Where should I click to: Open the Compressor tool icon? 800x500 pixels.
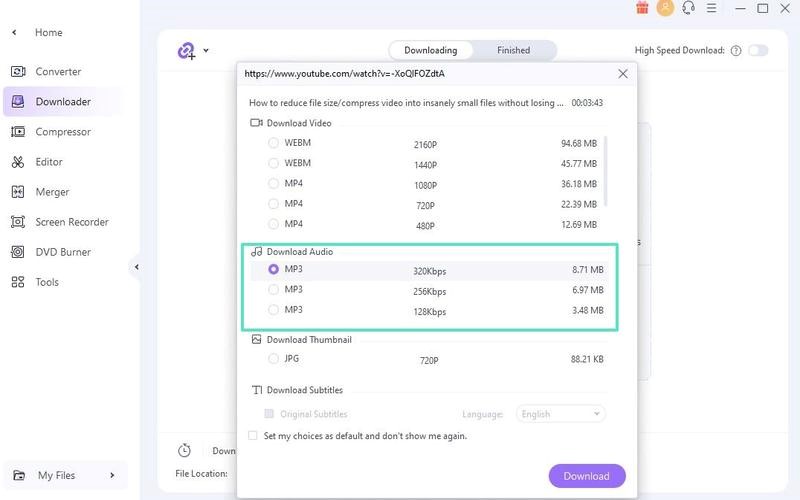click(x=17, y=132)
